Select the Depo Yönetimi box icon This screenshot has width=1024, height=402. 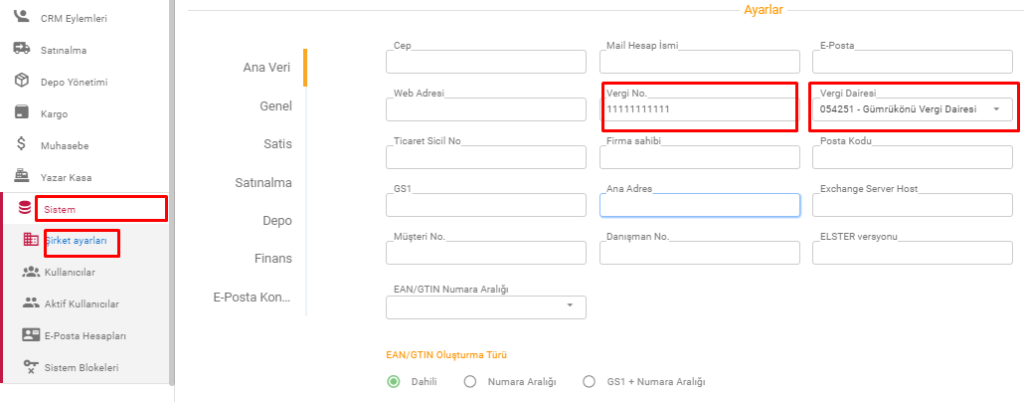point(22,80)
